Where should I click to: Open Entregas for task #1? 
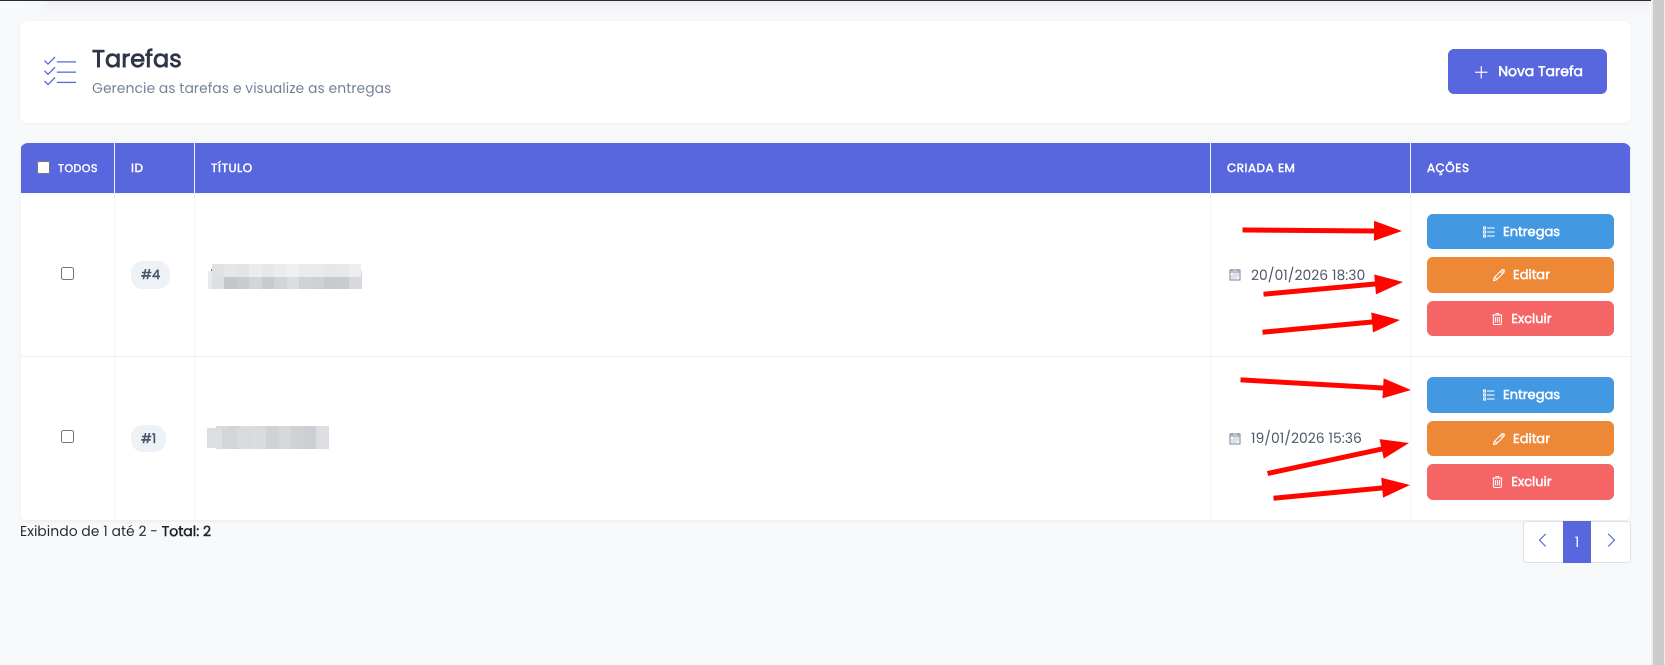tap(1519, 395)
